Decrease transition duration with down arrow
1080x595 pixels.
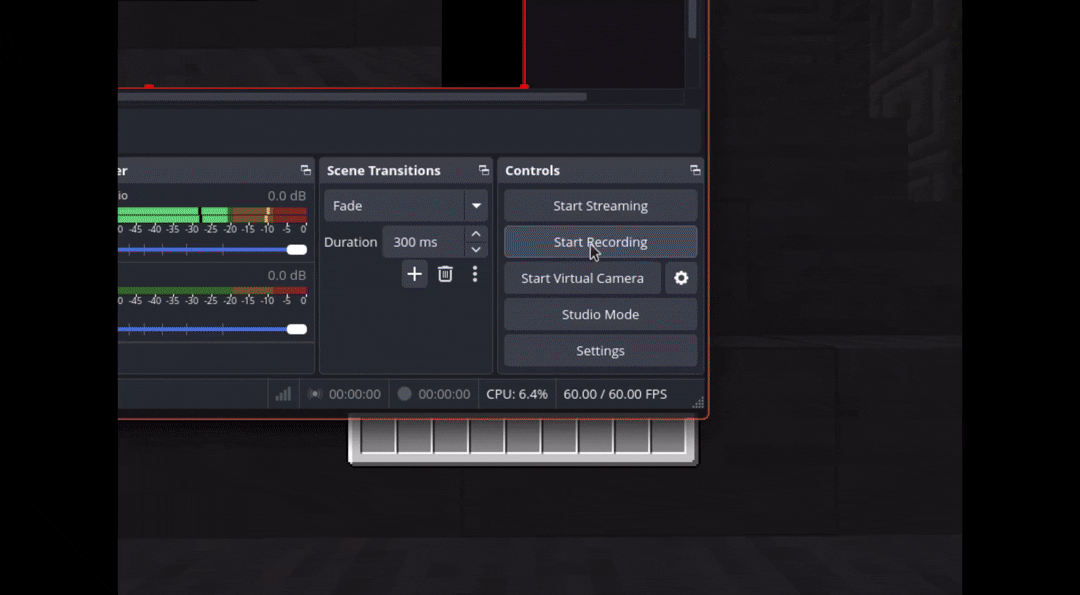coord(476,249)
